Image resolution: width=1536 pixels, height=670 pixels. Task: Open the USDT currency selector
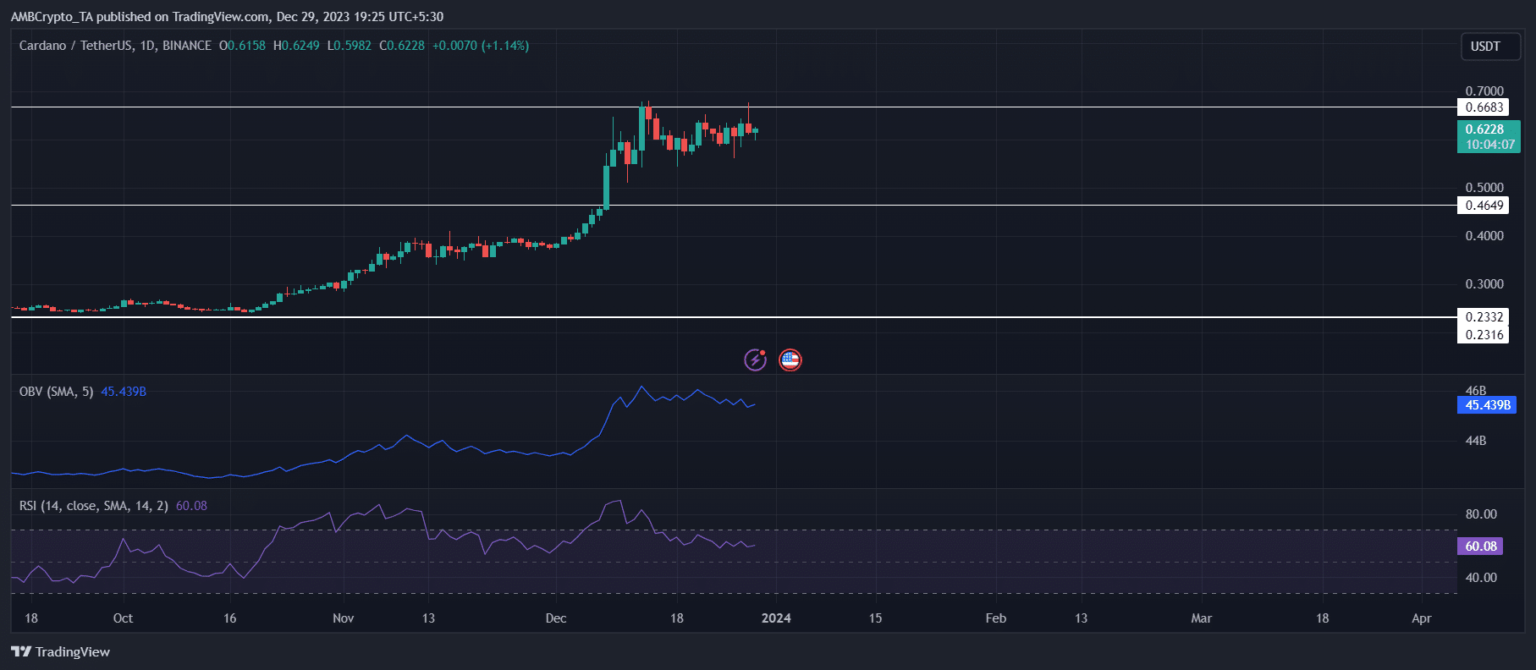(1484, 46)
